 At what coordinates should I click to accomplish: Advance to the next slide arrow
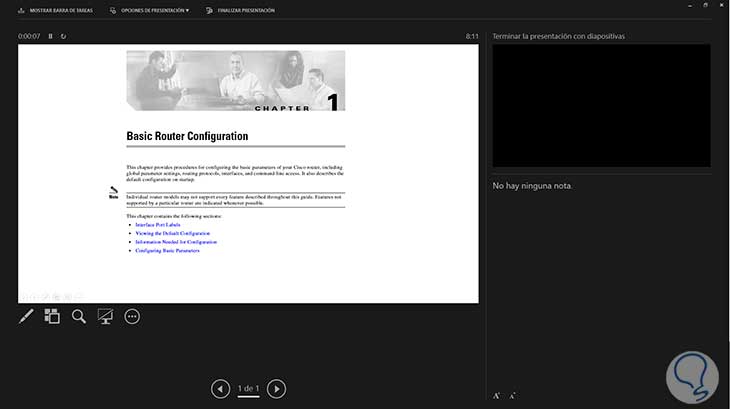[x=277, y=389]
